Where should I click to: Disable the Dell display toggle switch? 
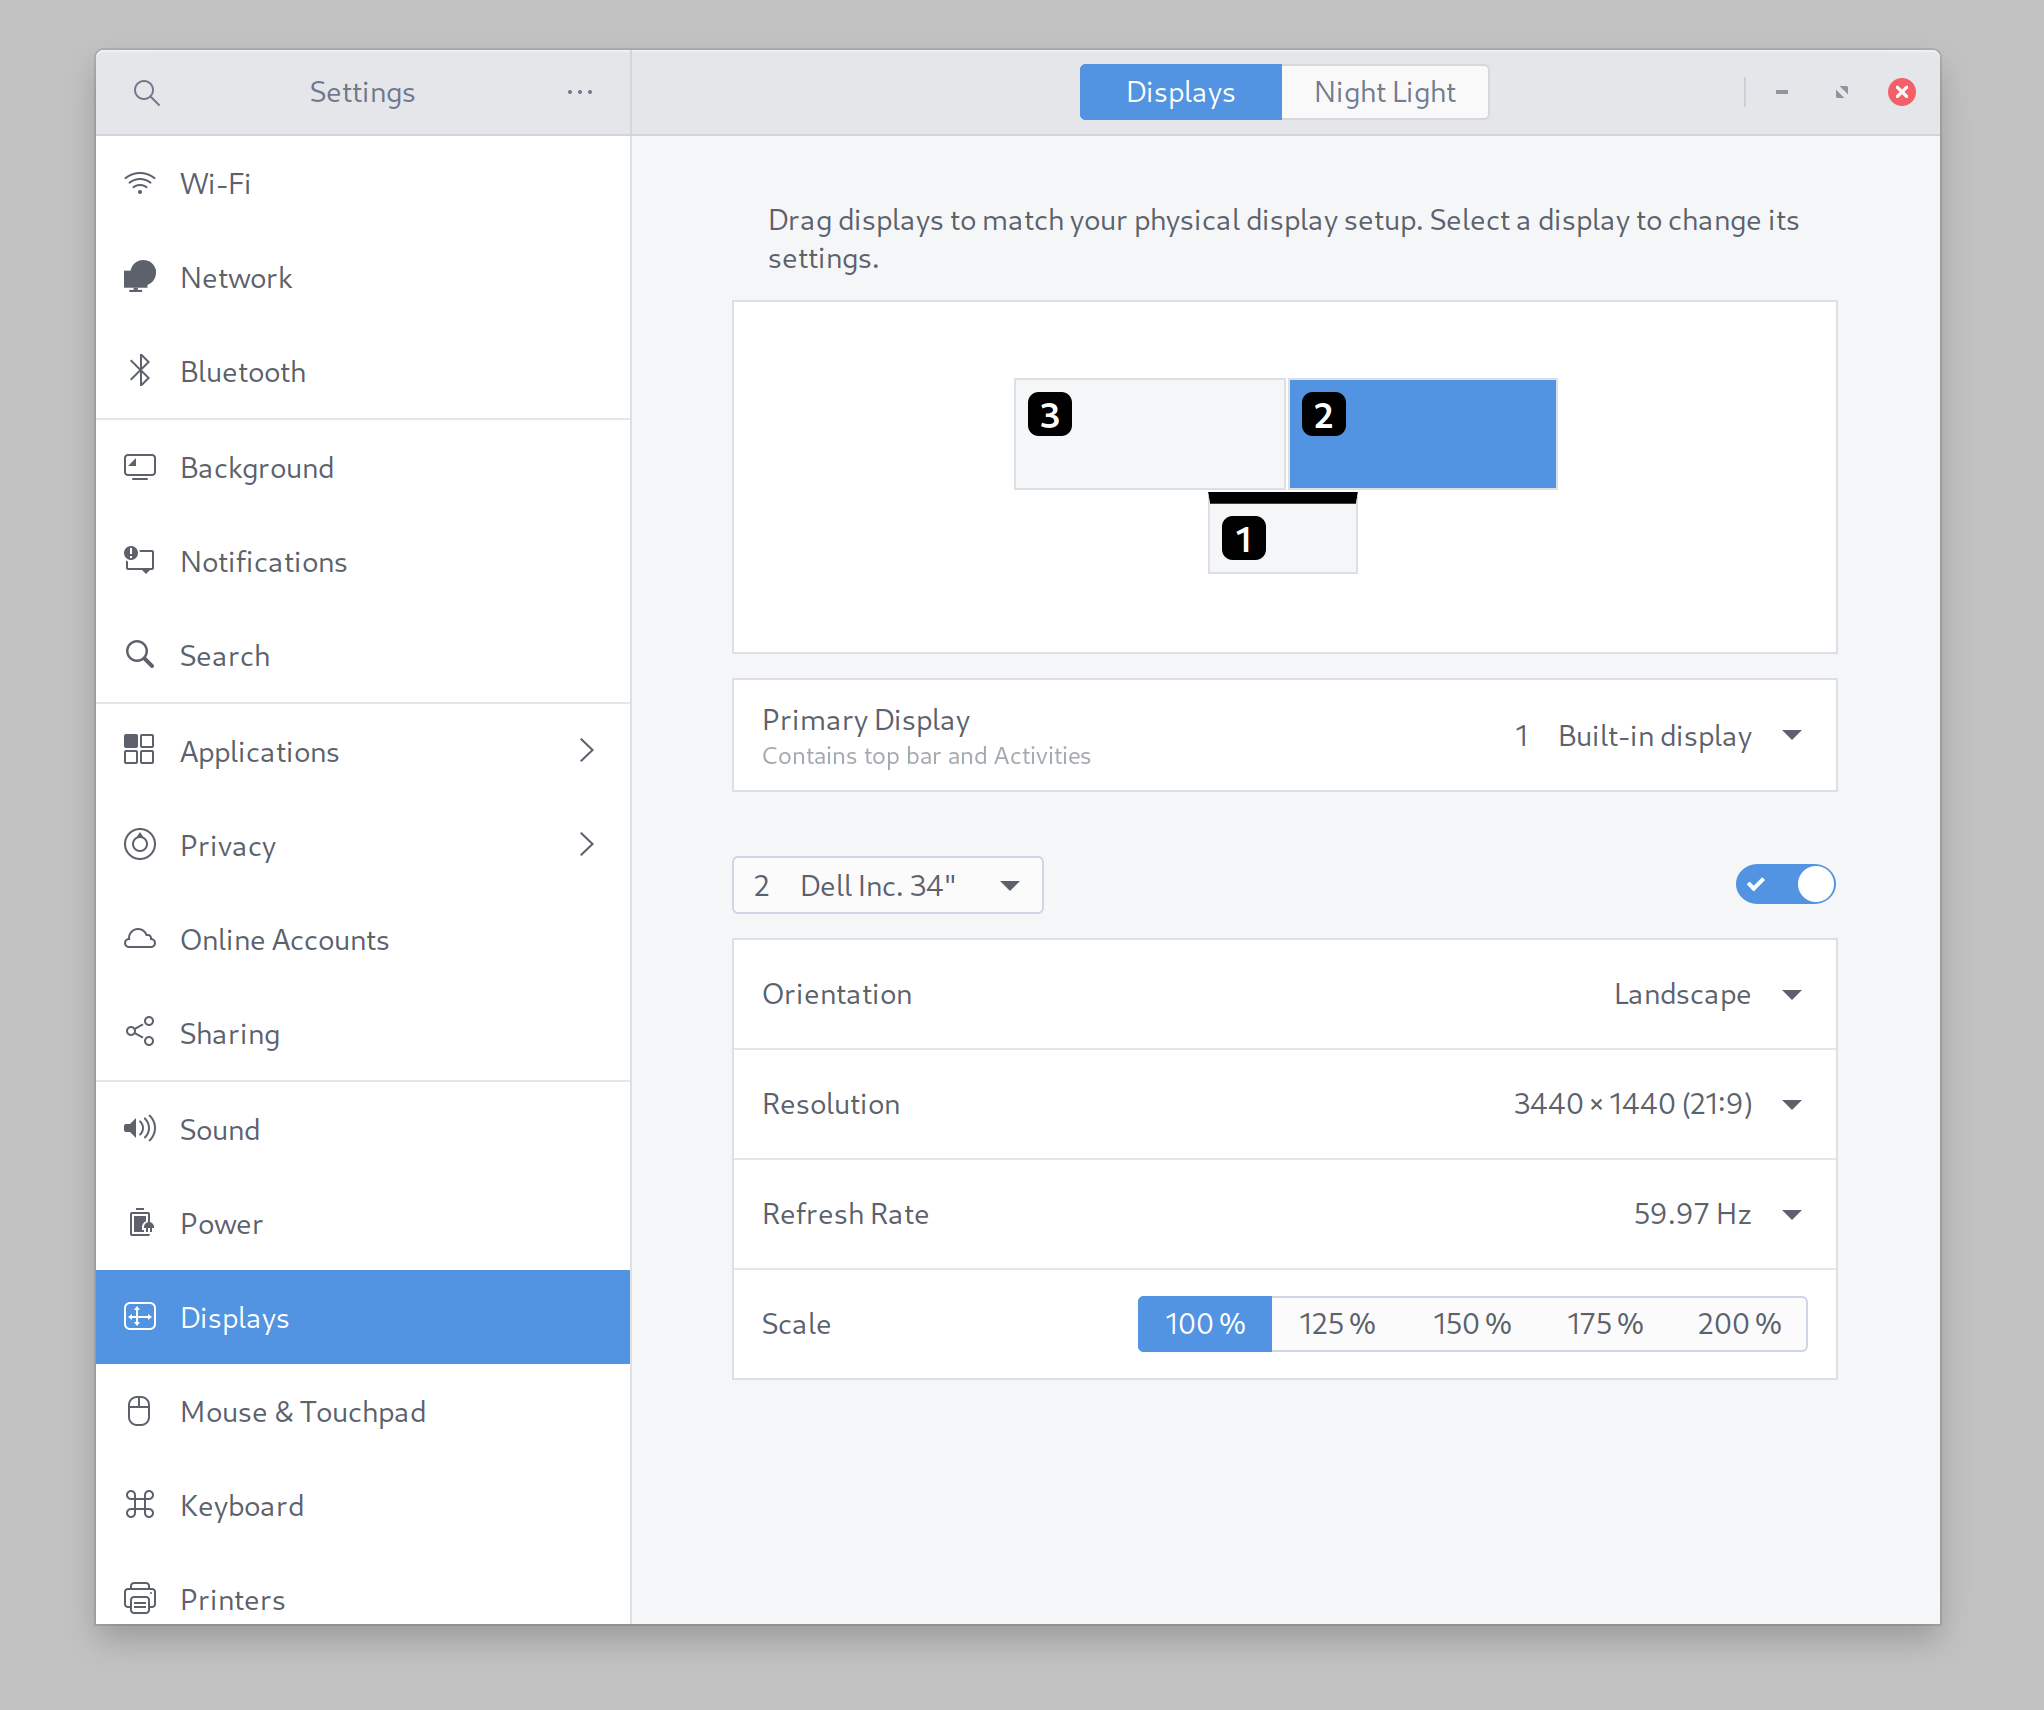tap(1785, 884)
